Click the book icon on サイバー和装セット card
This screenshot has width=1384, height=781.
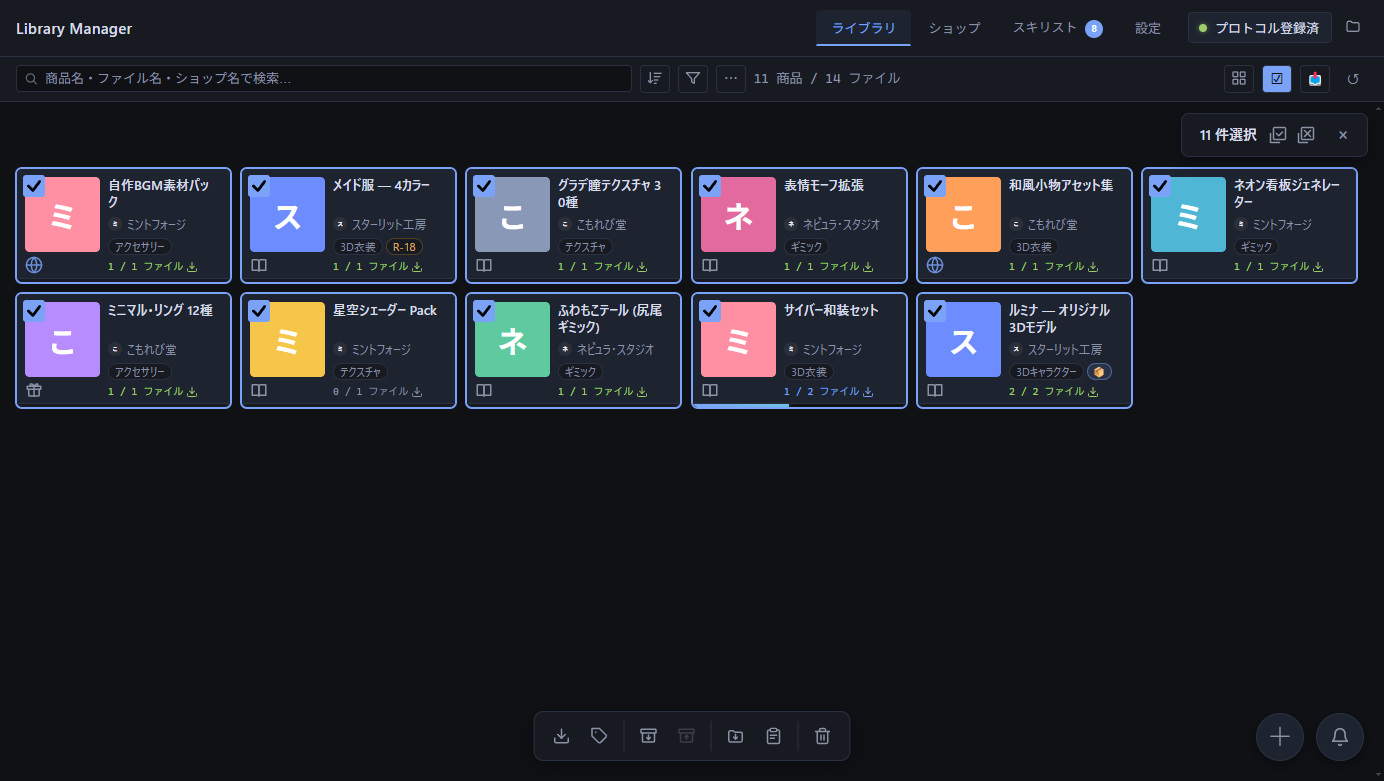point(710,390)
